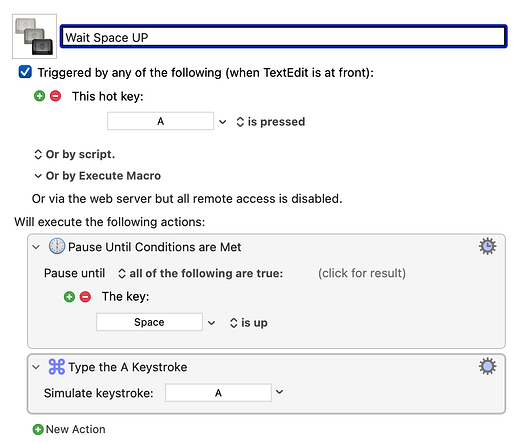517x442 pixels.
Task: Toggle the macro enabled checkbox
Action: [x=25, y=72]
